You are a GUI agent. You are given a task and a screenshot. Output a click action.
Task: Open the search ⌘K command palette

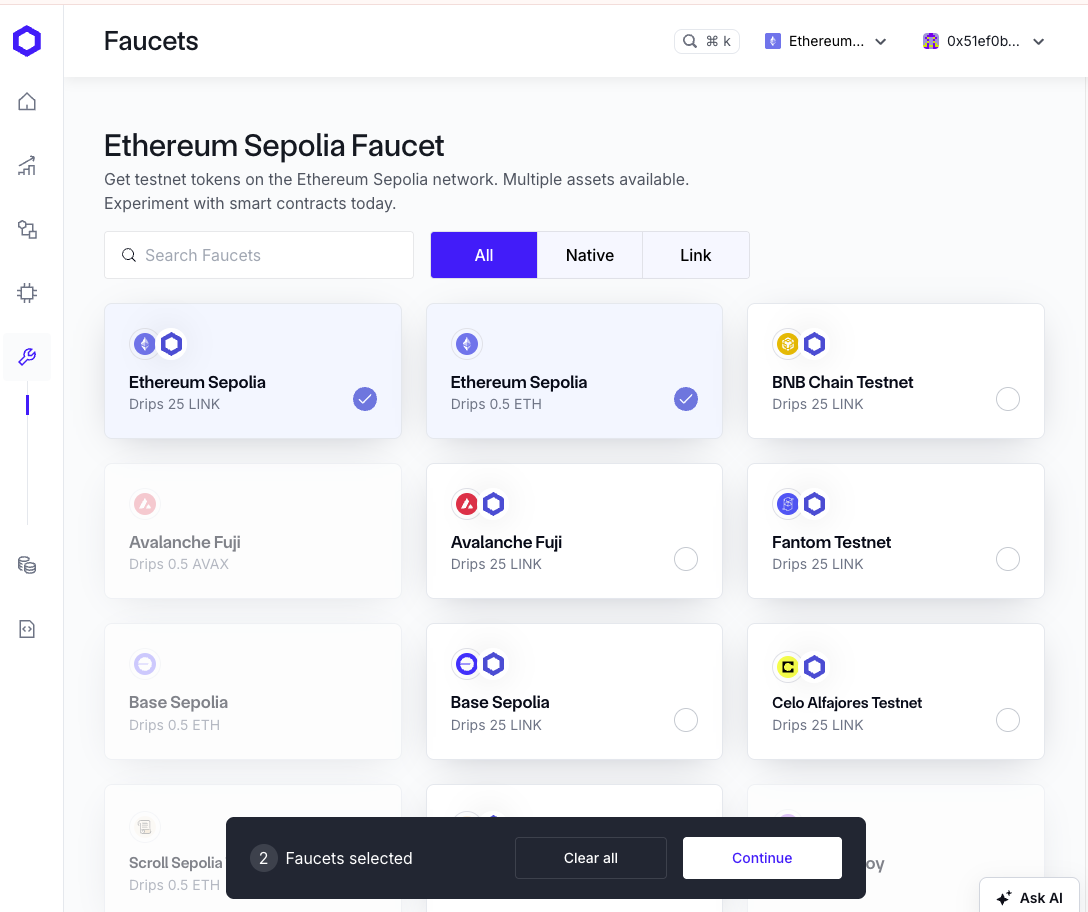pyautogui.click(x=707, y=41)
